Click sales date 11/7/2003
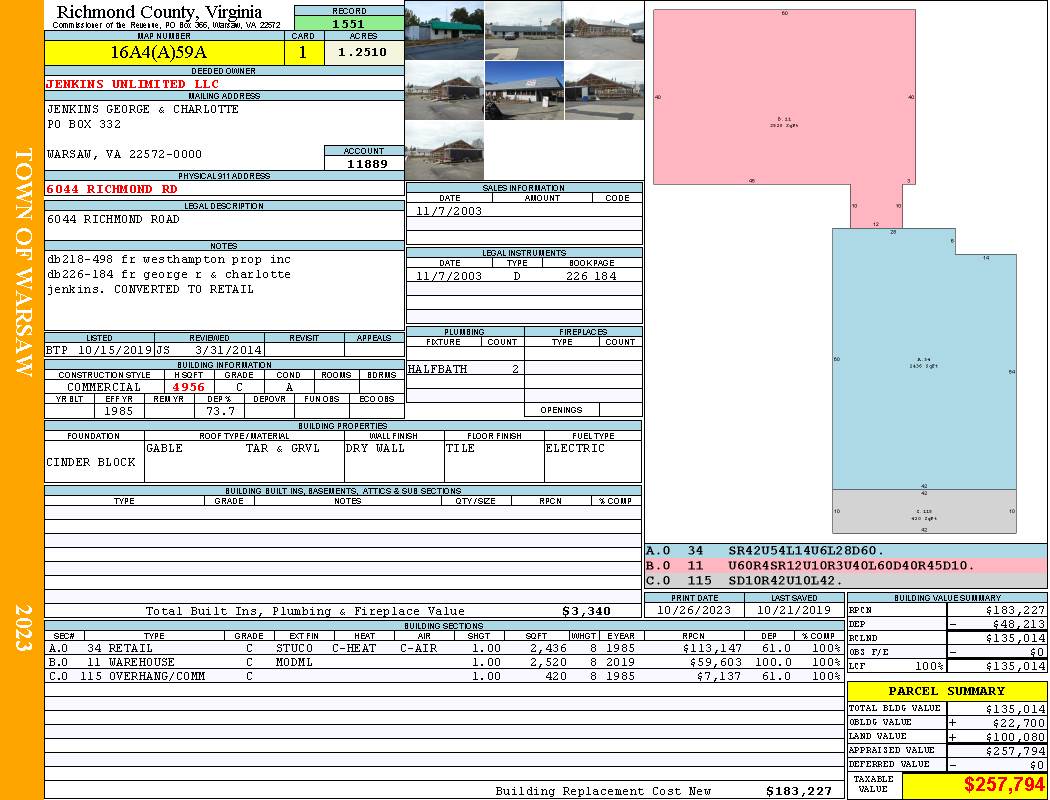This screenshot has height=800, width=1050. [449, 211]
